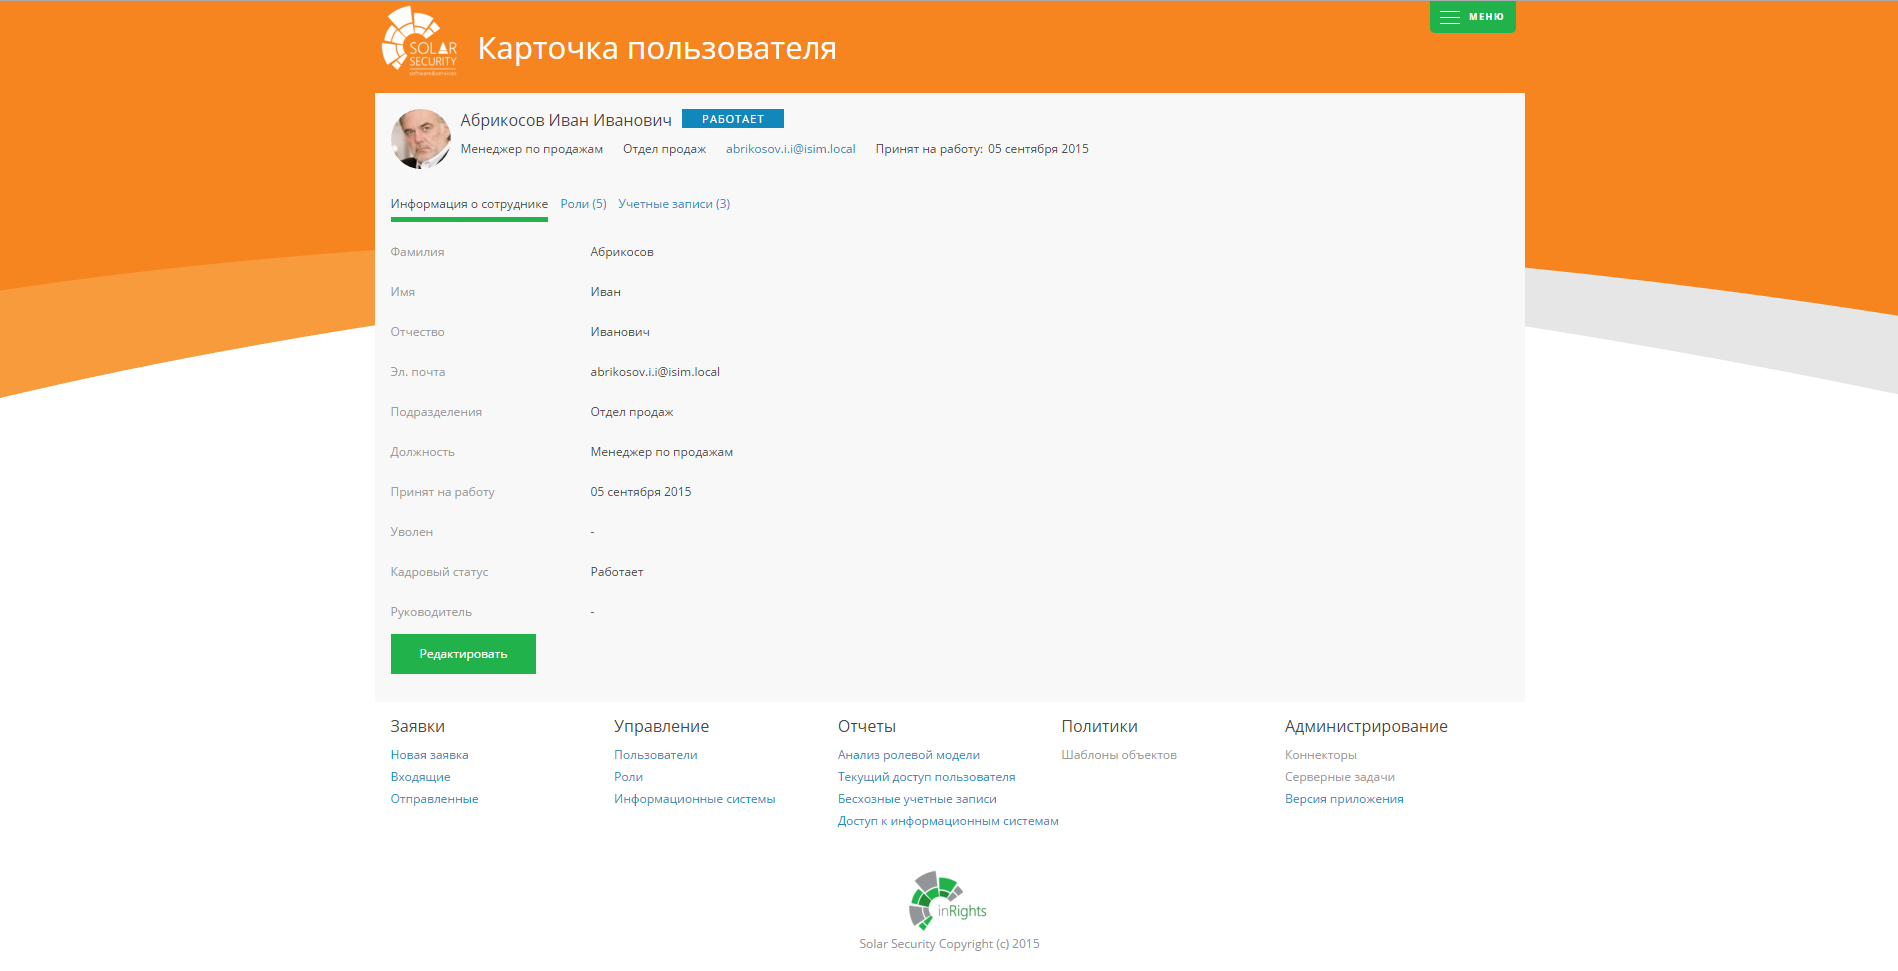
Task: Click the inRights footer logo
Action: pyautogui.click(x=948, y=900)
